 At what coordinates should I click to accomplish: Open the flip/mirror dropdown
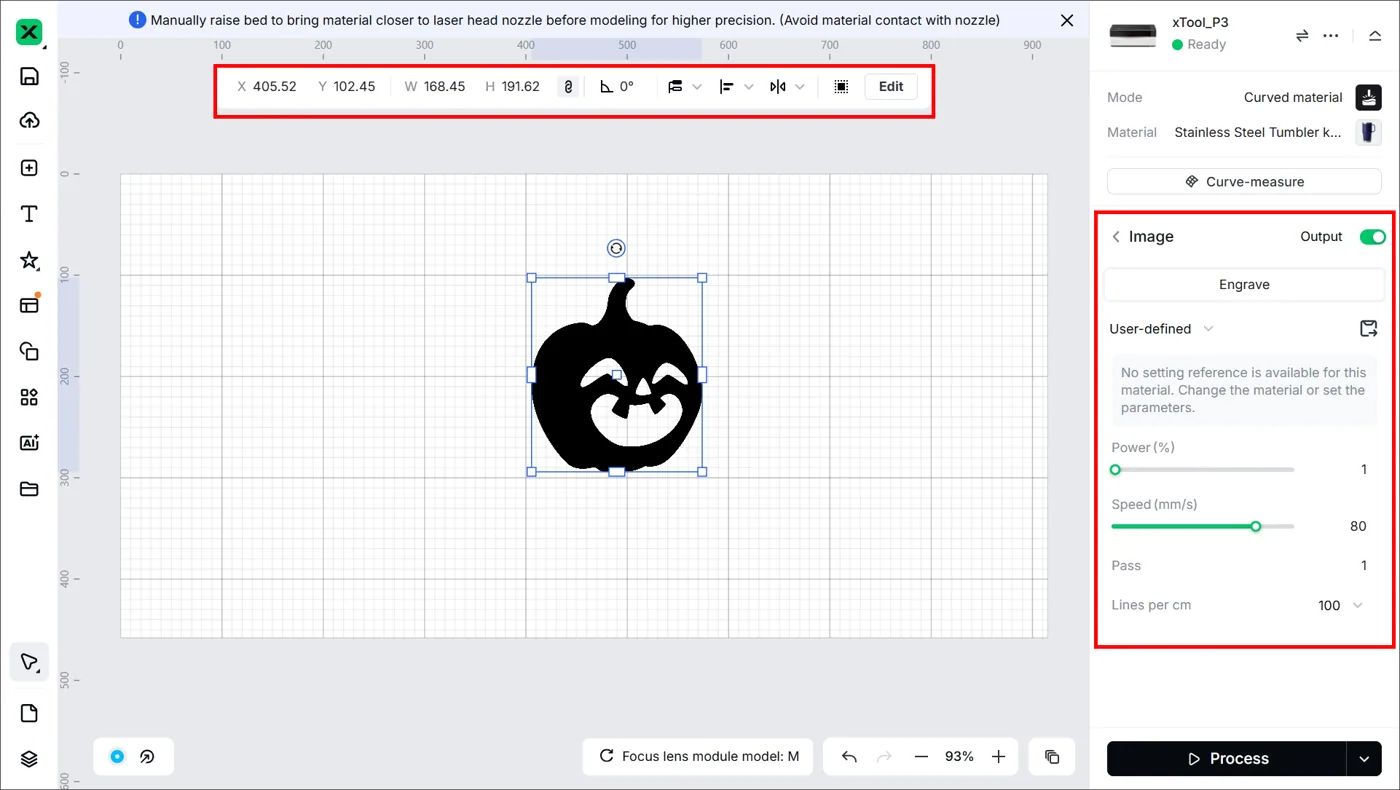787,87
